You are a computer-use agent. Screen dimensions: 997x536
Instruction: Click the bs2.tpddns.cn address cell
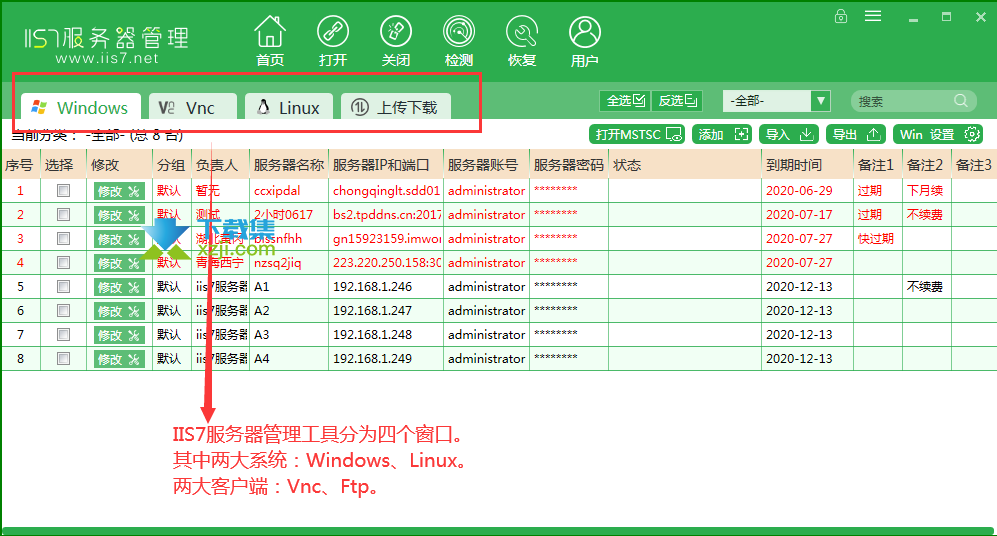pyautogui.click(x=386, y=215)
